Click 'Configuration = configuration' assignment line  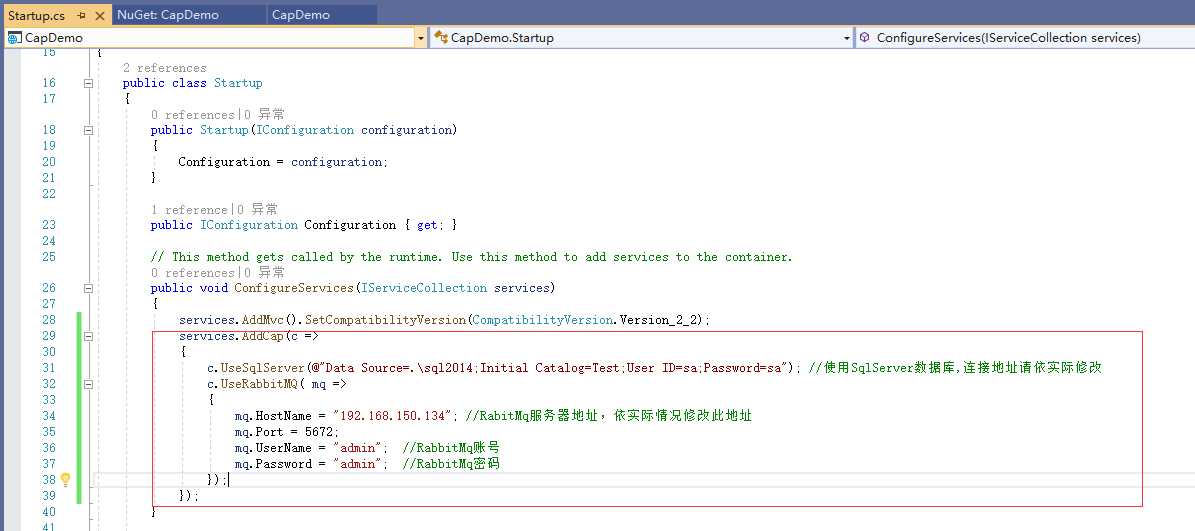[283, 162]
